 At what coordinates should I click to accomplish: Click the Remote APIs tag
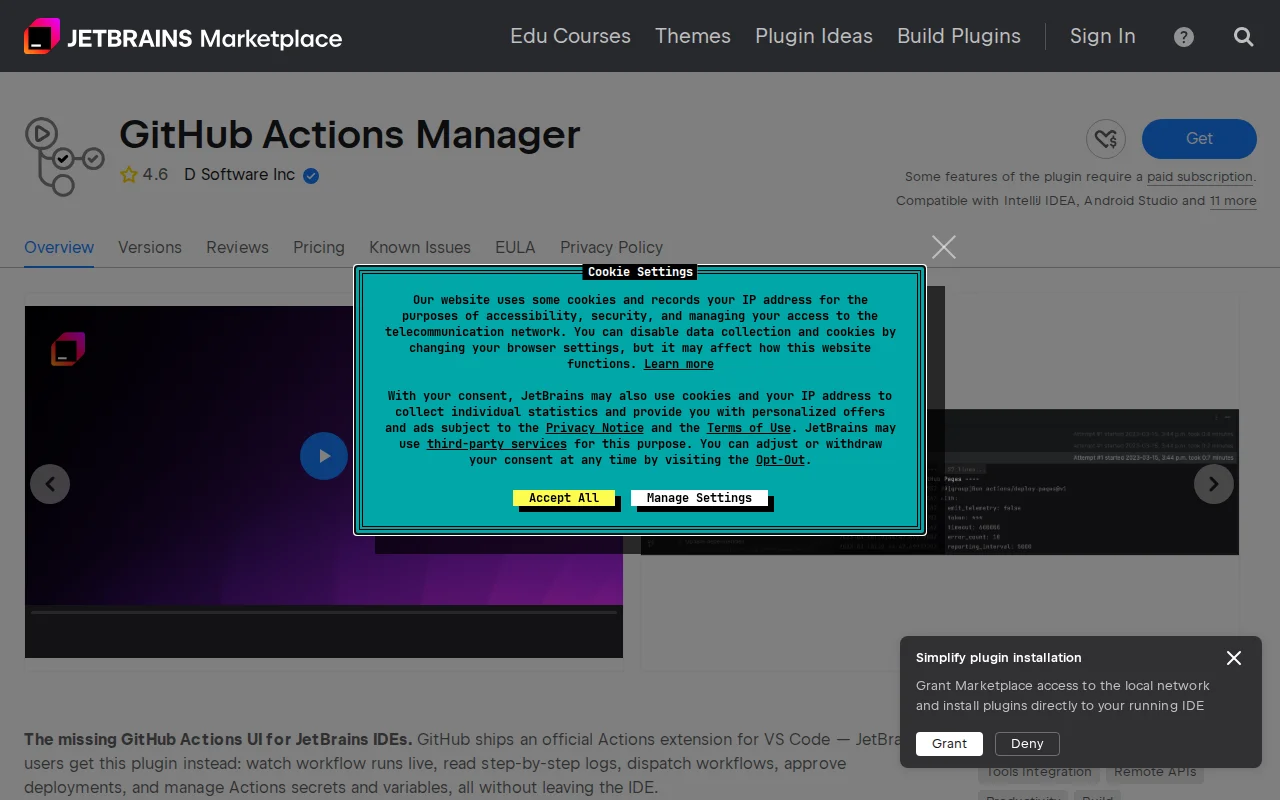1155,772
